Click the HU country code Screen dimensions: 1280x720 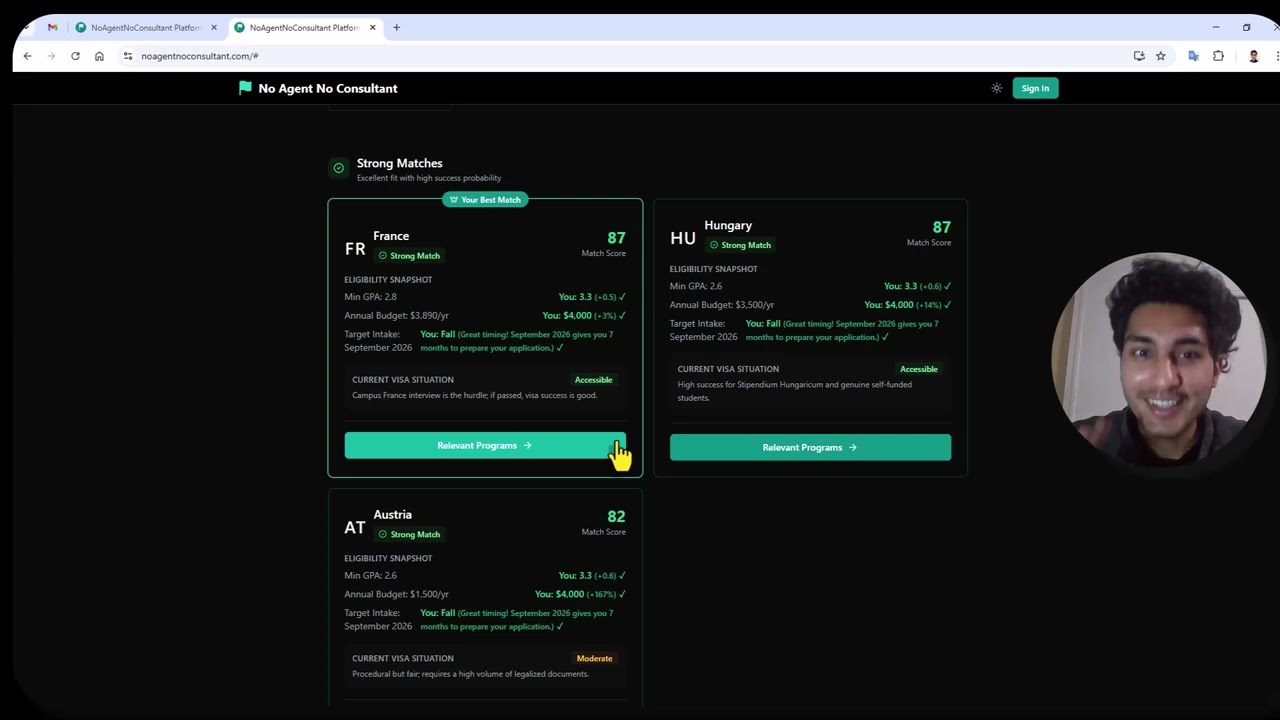(x=683, y=238)
